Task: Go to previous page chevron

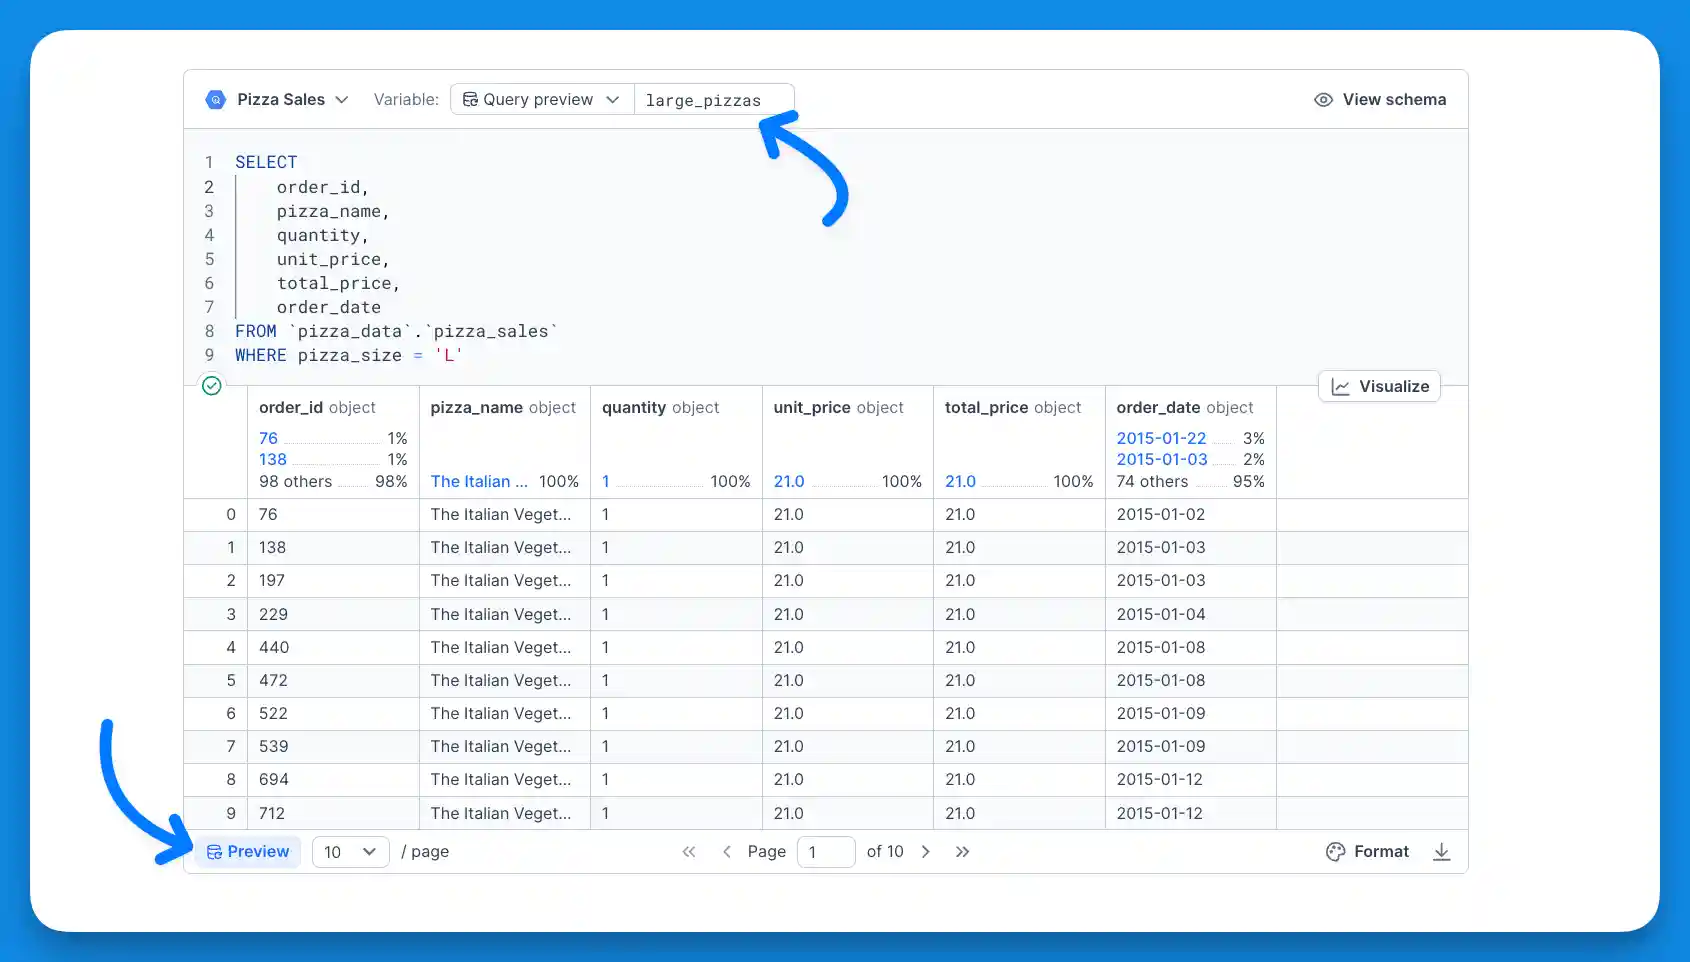Action: click(727, 851)
